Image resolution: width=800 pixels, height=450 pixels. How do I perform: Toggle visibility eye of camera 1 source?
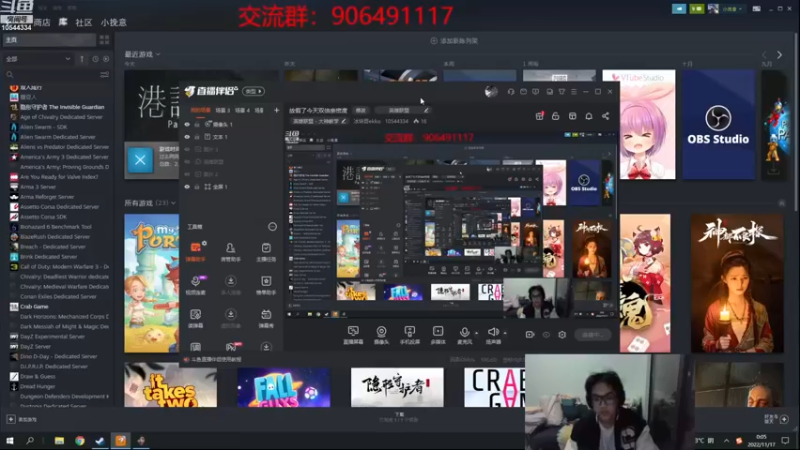pos(187,124)
